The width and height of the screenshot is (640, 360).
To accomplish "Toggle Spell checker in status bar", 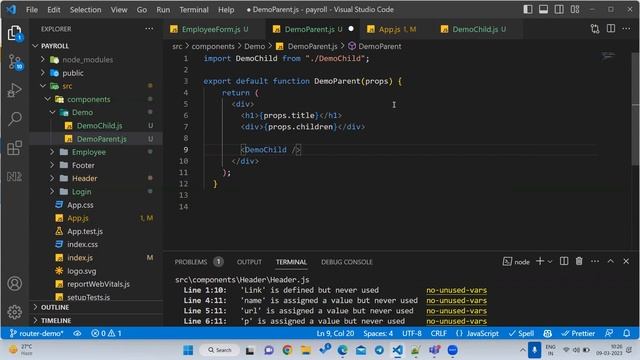I will click(x=521, y=333).
